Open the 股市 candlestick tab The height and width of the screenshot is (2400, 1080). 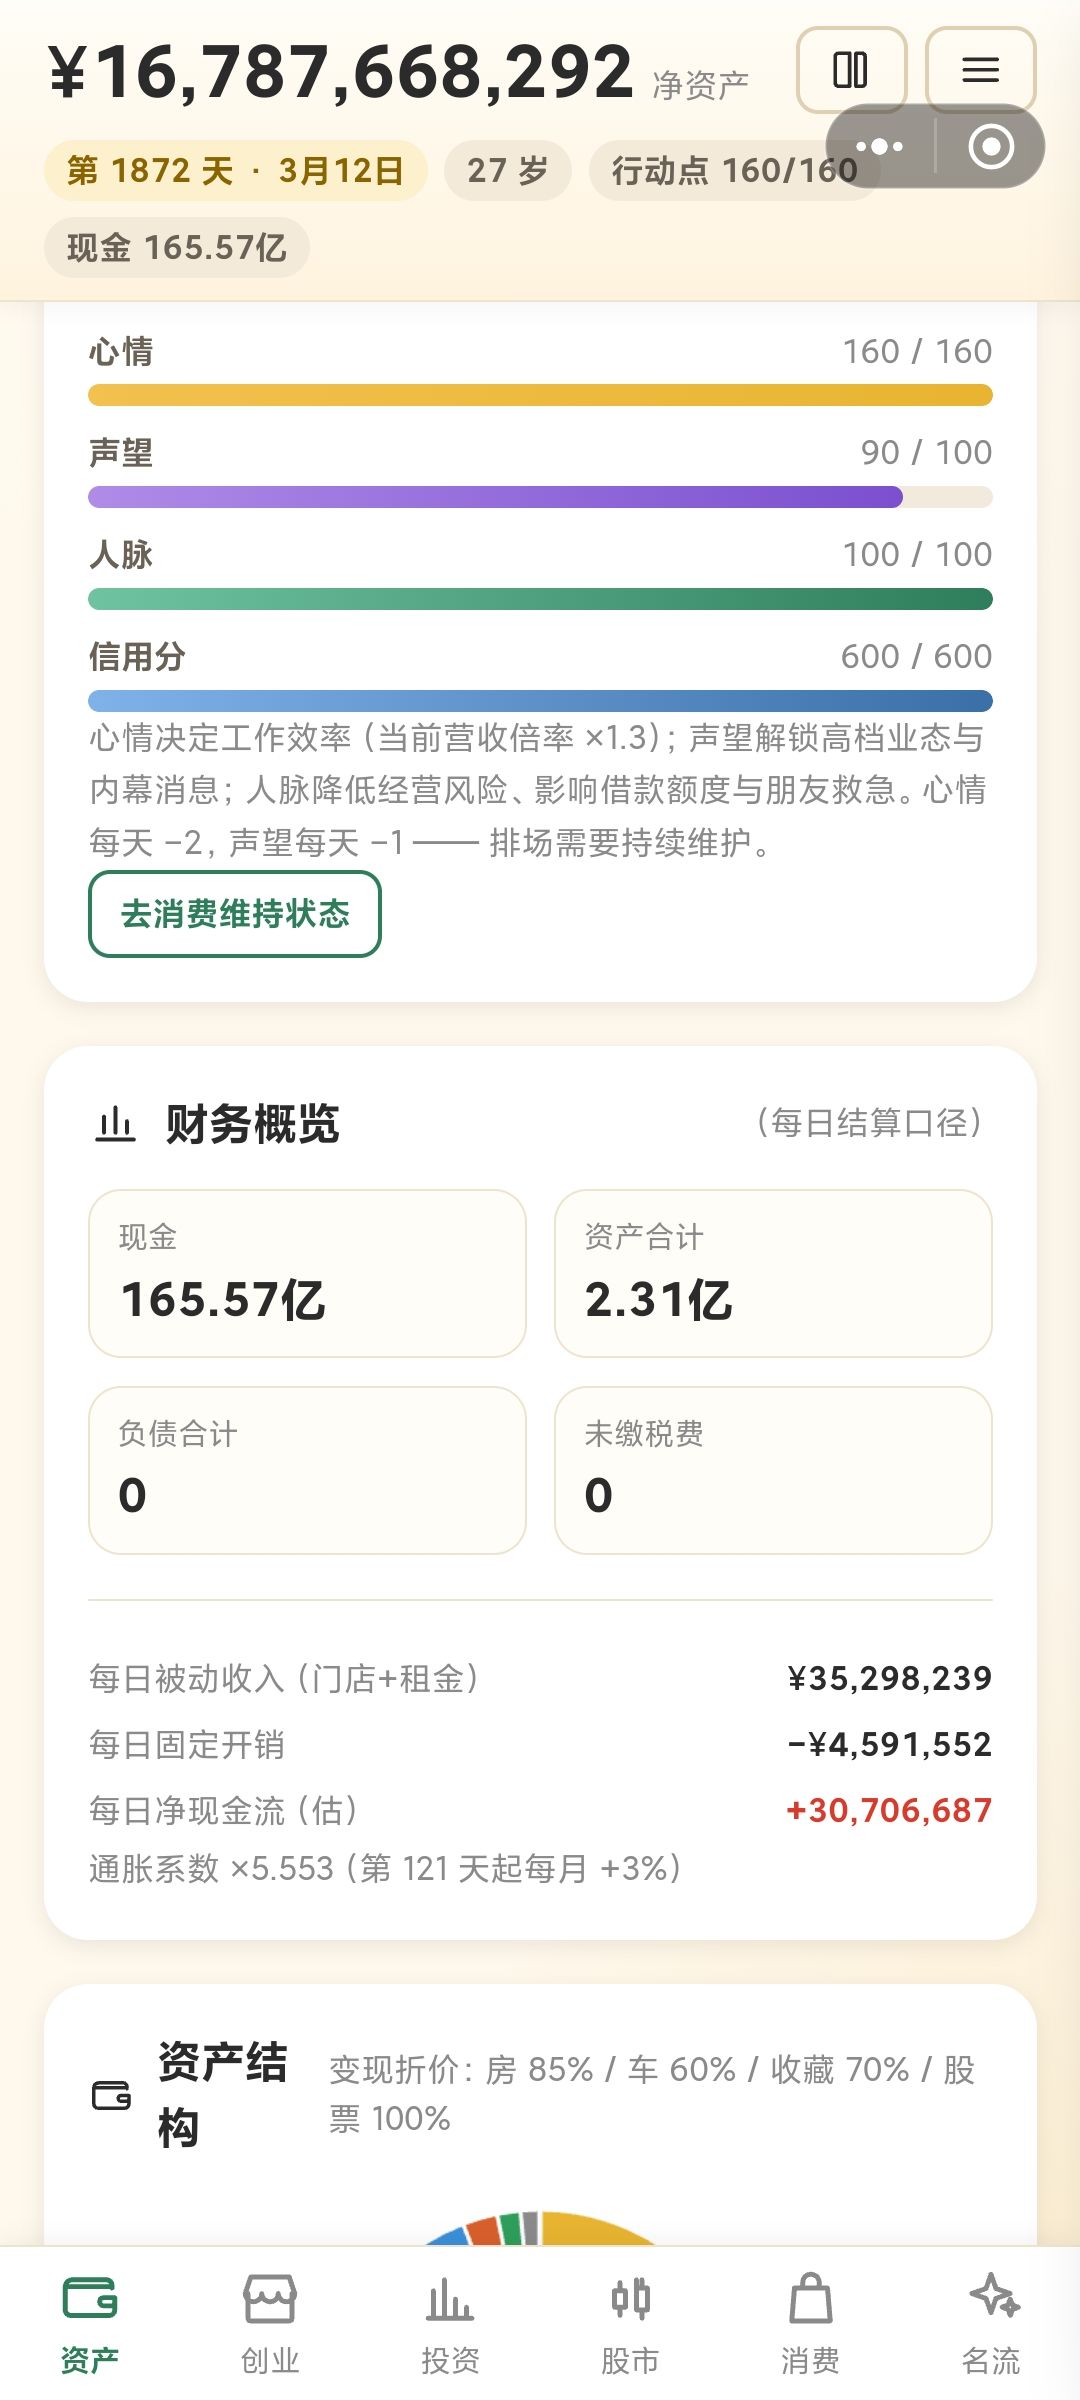click(x=630, y=2324)
